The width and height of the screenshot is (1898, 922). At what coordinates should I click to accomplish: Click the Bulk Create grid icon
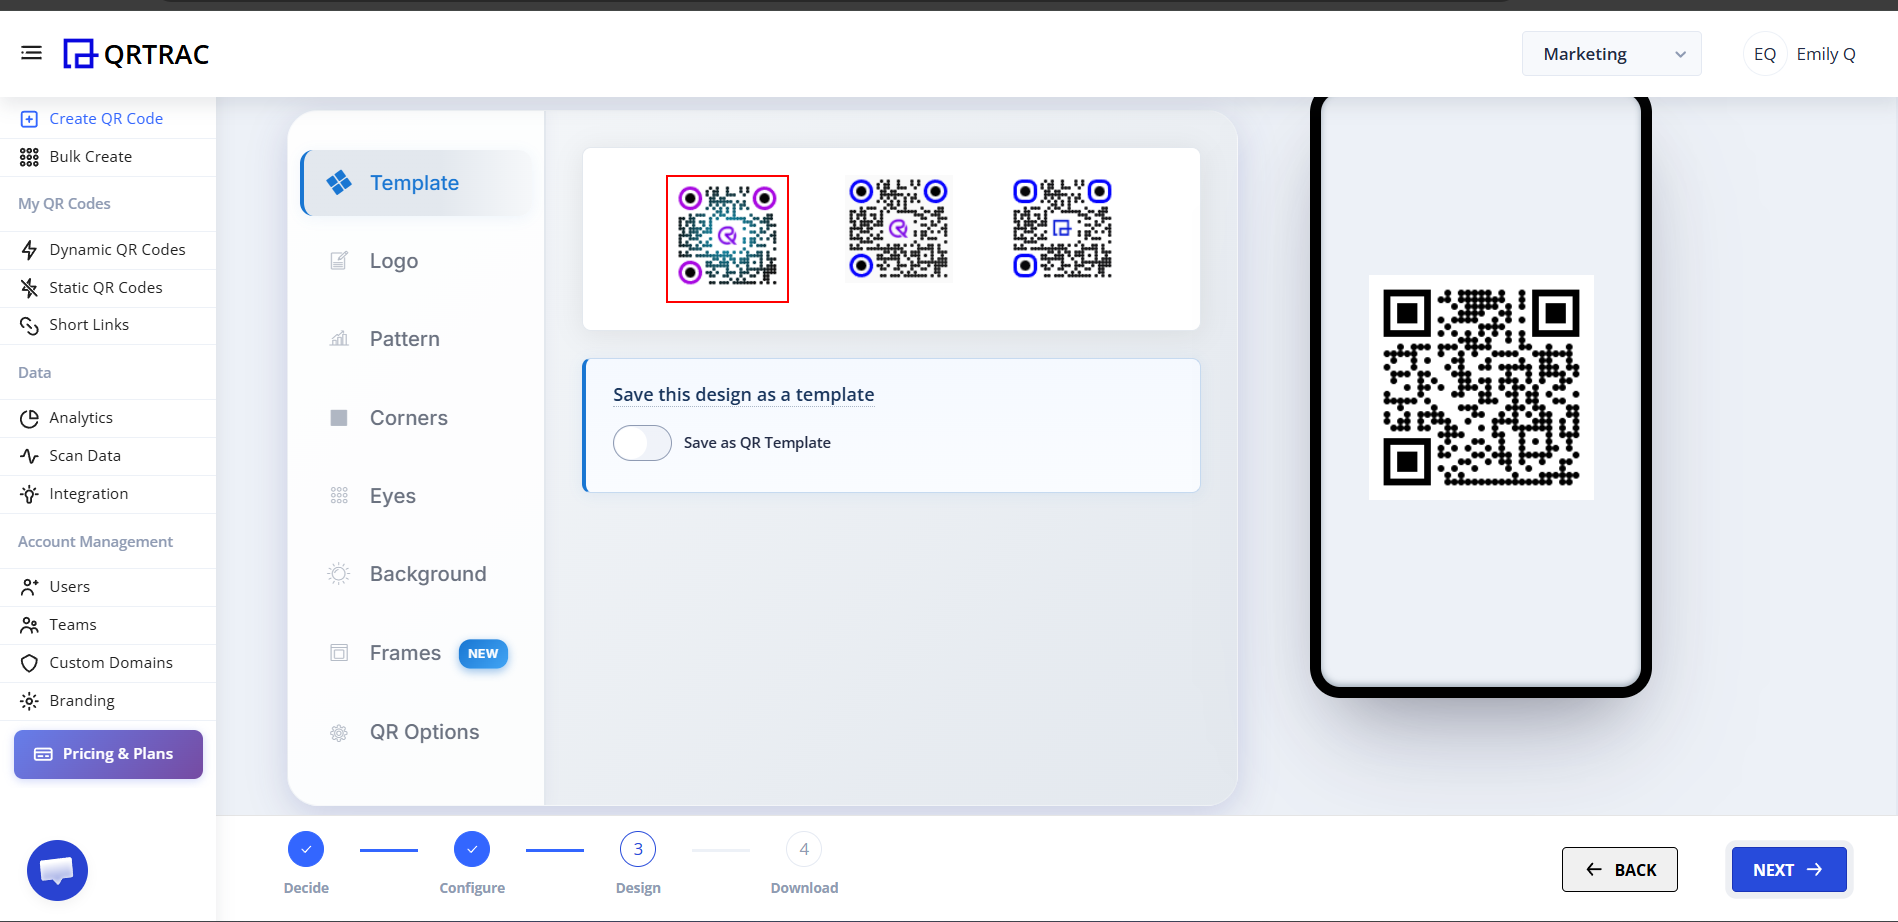[x=29, y=157]
